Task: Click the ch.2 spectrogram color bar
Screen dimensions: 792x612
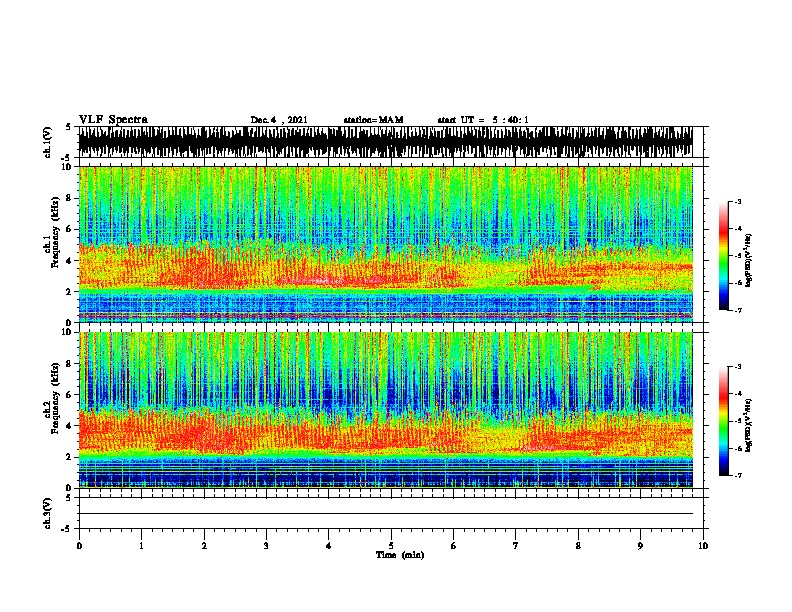Action: 723,421
